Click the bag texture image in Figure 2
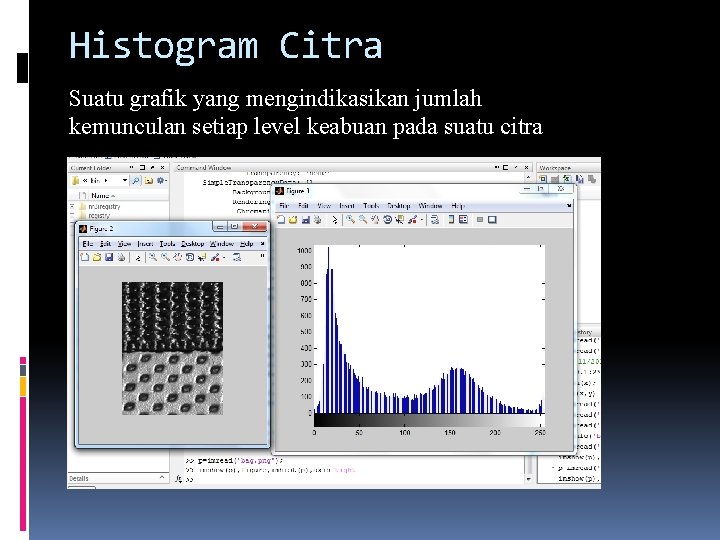720x540 pixels. tap(172, 348)
